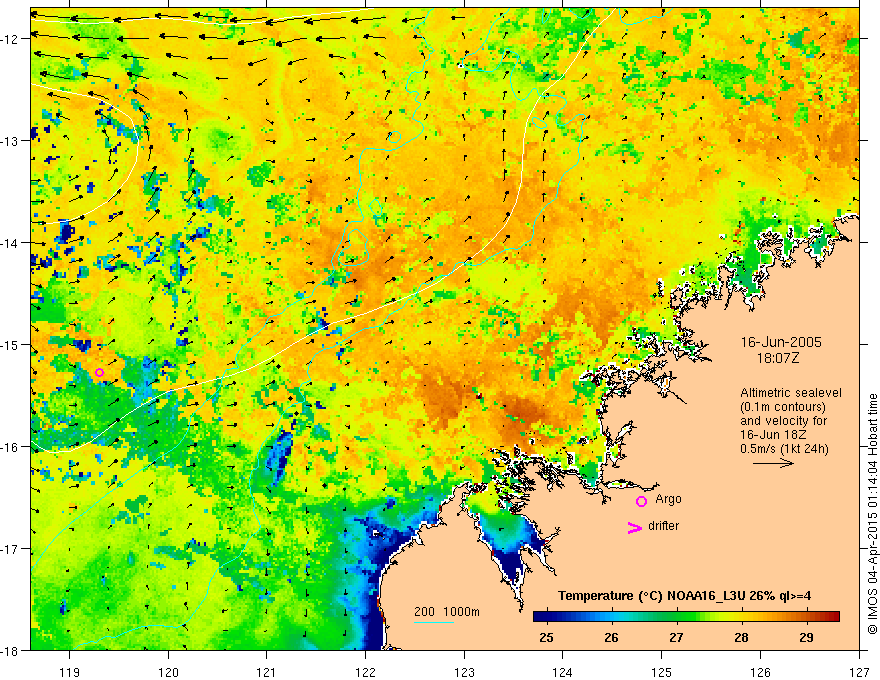Click the temperature colorbar near 25

coord(546,617)
